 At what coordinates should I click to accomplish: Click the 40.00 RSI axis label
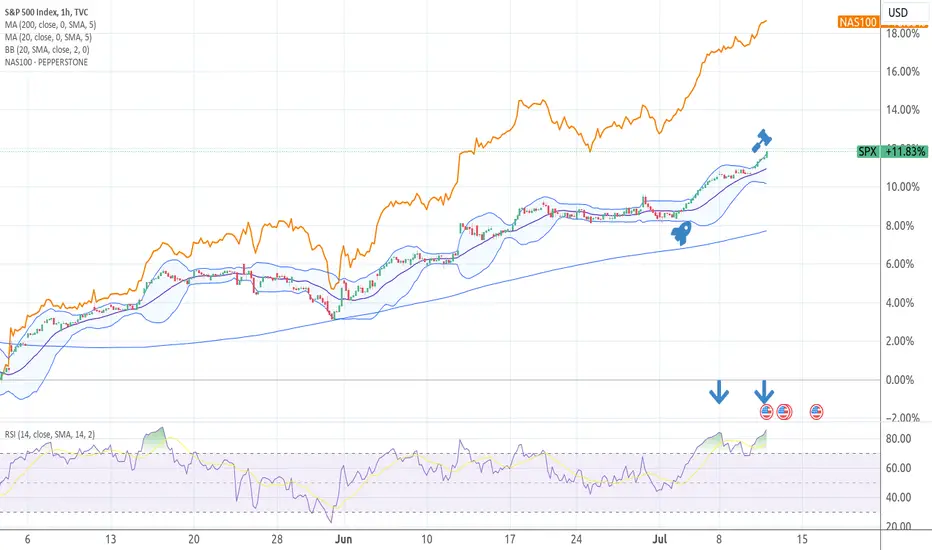[x=898, y=497]
